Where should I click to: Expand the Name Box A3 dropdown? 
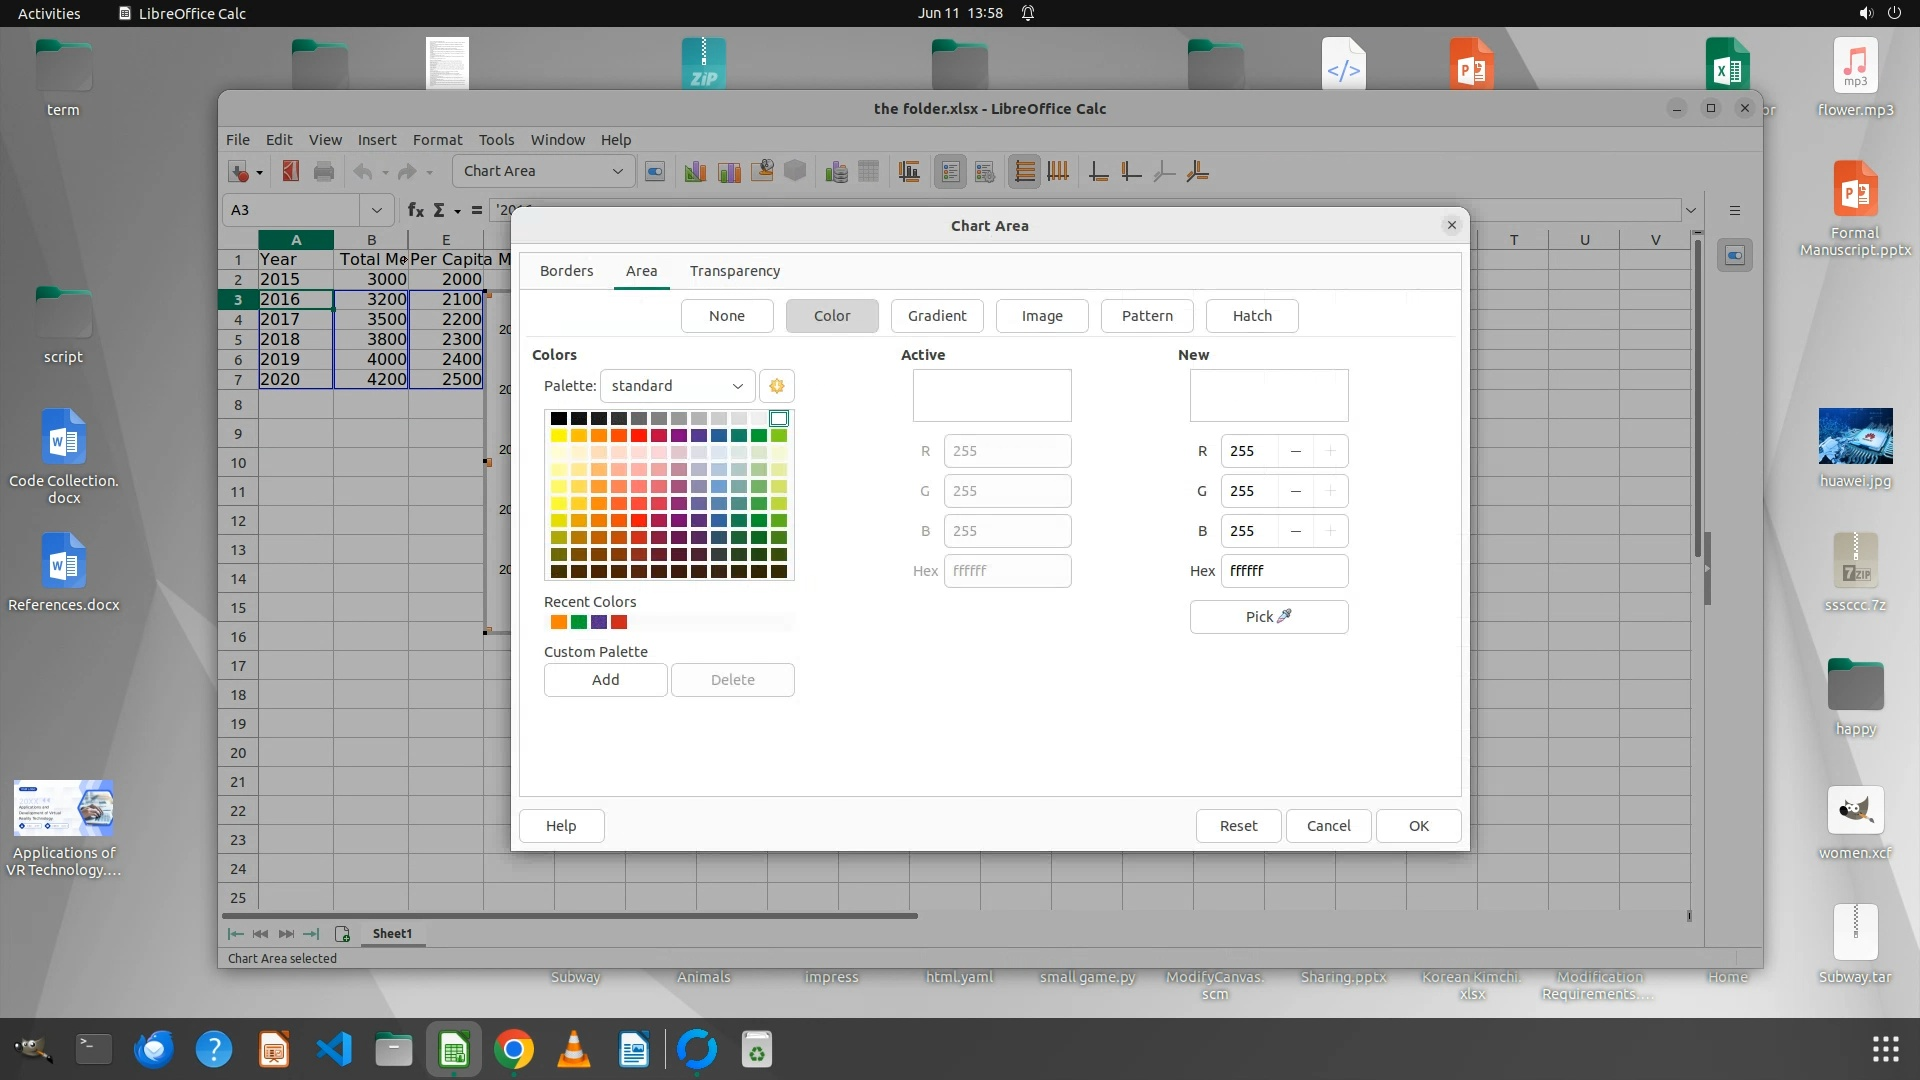[x=376, y=210]
